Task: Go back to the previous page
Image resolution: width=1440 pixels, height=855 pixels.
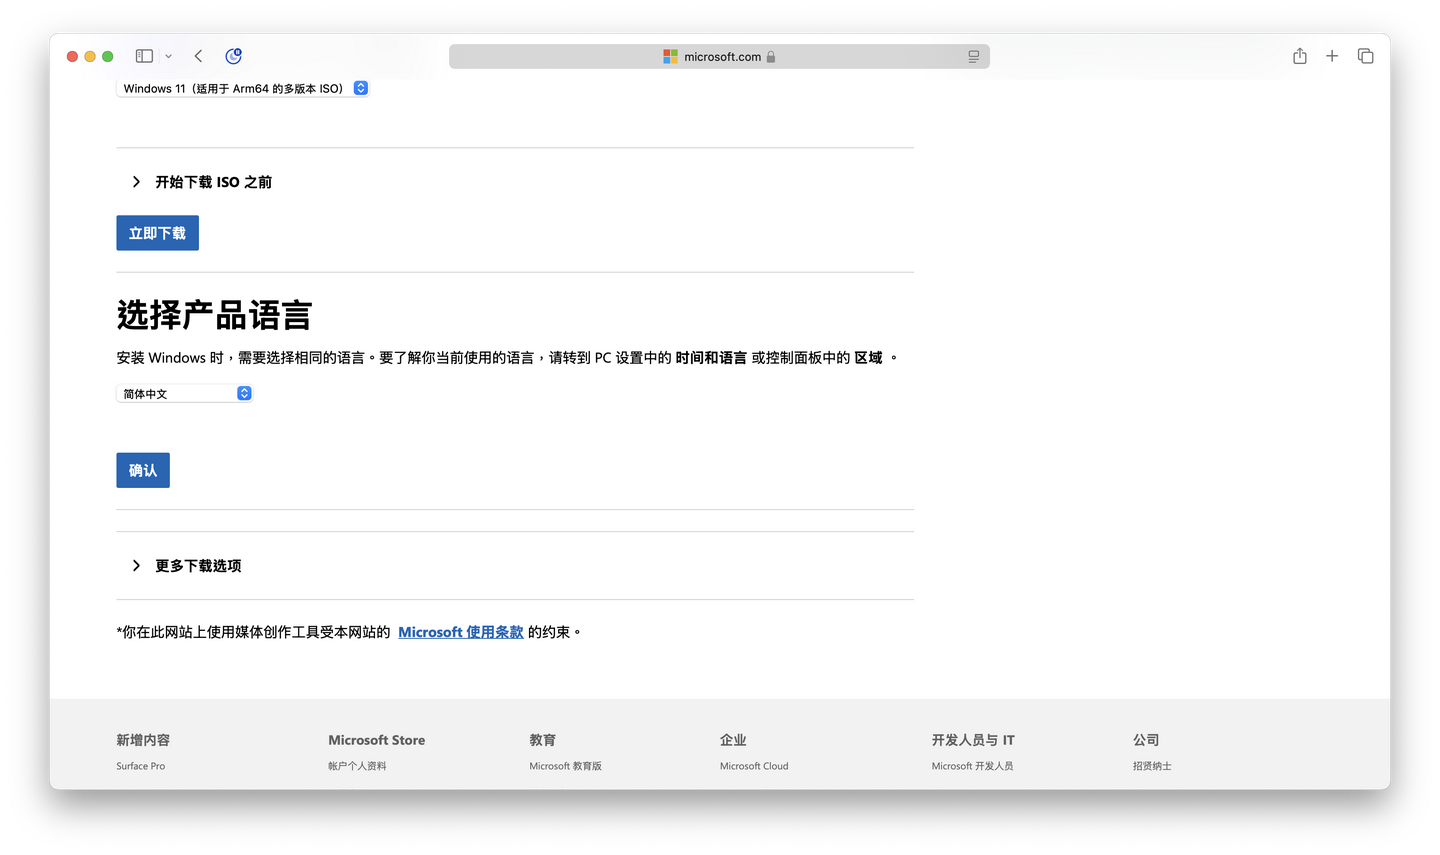Action: click(198, 56)
